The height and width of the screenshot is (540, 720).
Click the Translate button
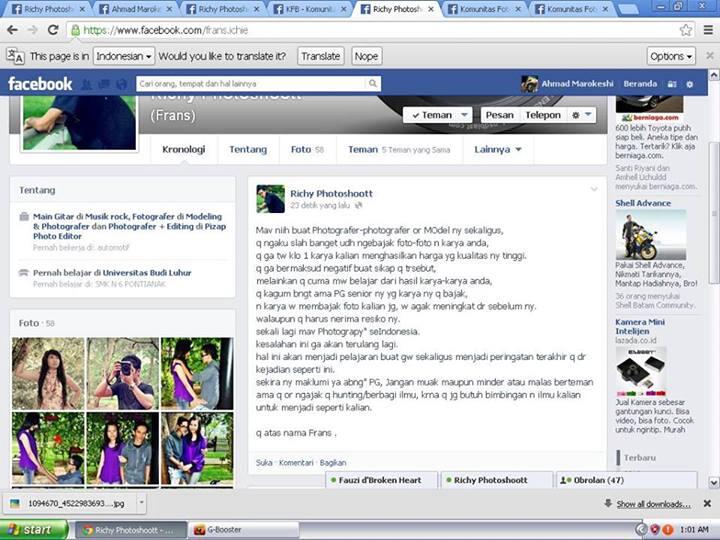(321, 56)
